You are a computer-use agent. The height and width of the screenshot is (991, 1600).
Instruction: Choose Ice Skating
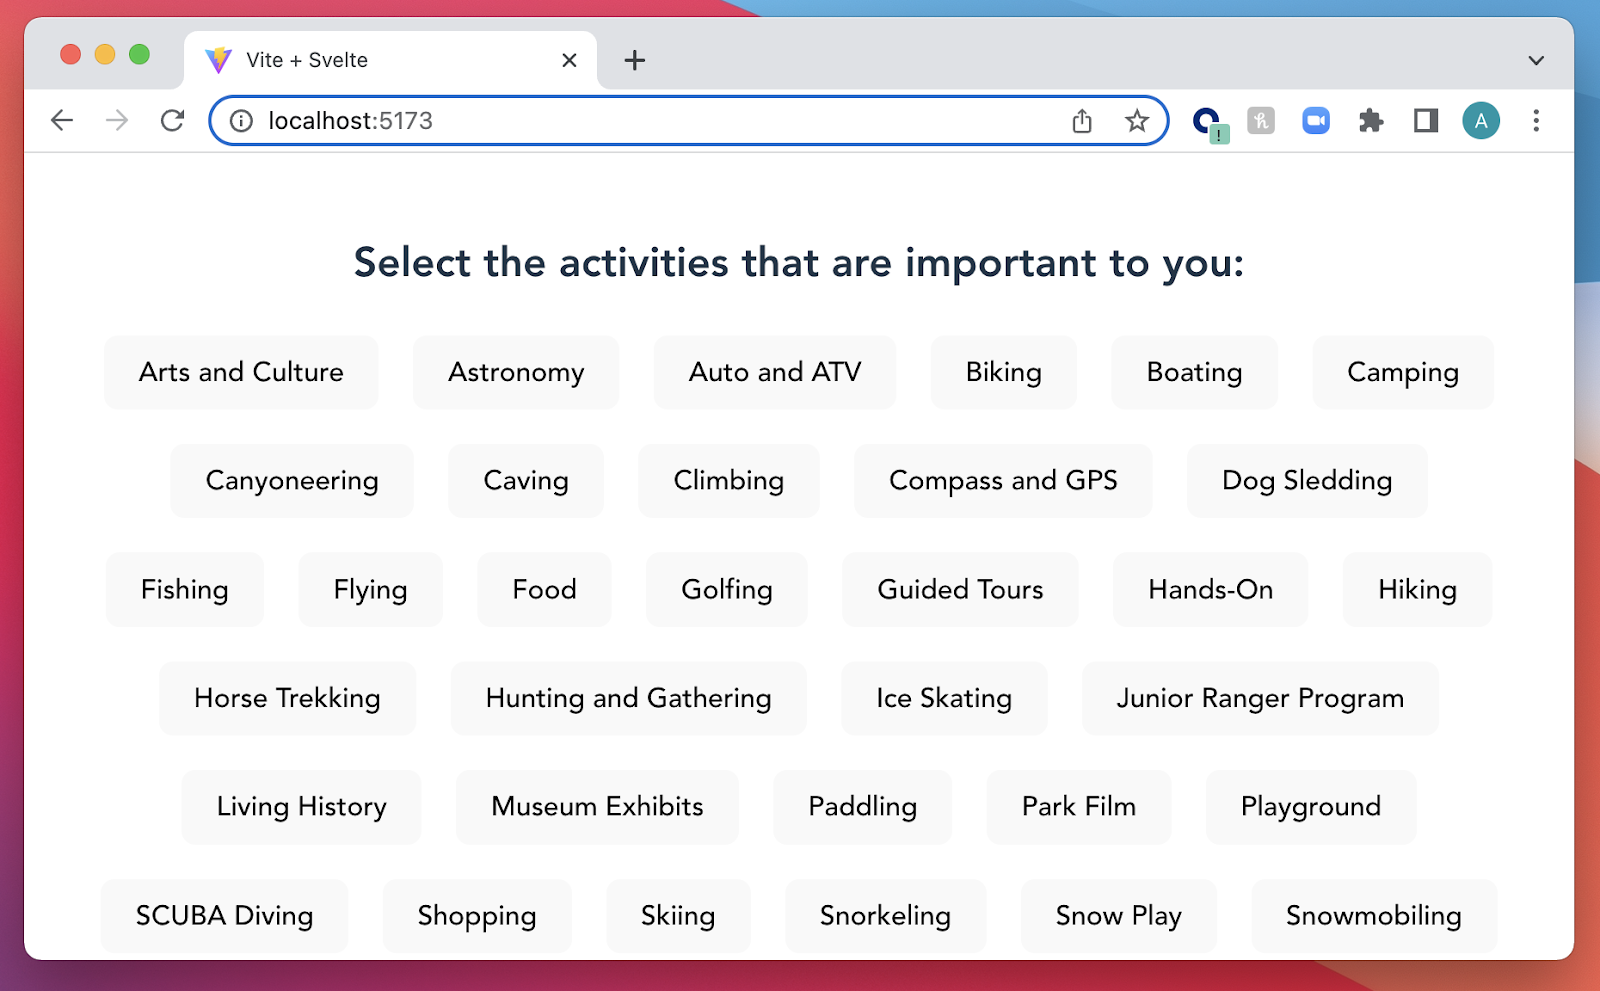click(944, 698)
